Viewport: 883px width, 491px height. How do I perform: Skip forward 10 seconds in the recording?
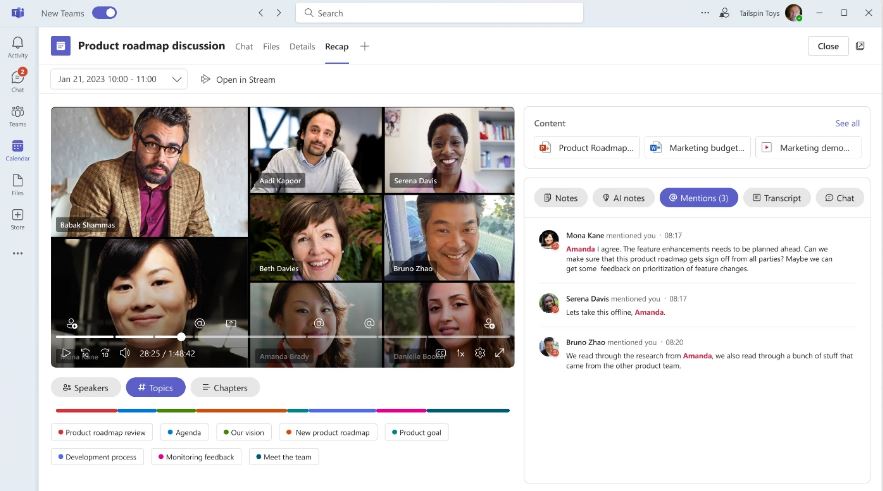pyautogui.click(x=105, y=353)
